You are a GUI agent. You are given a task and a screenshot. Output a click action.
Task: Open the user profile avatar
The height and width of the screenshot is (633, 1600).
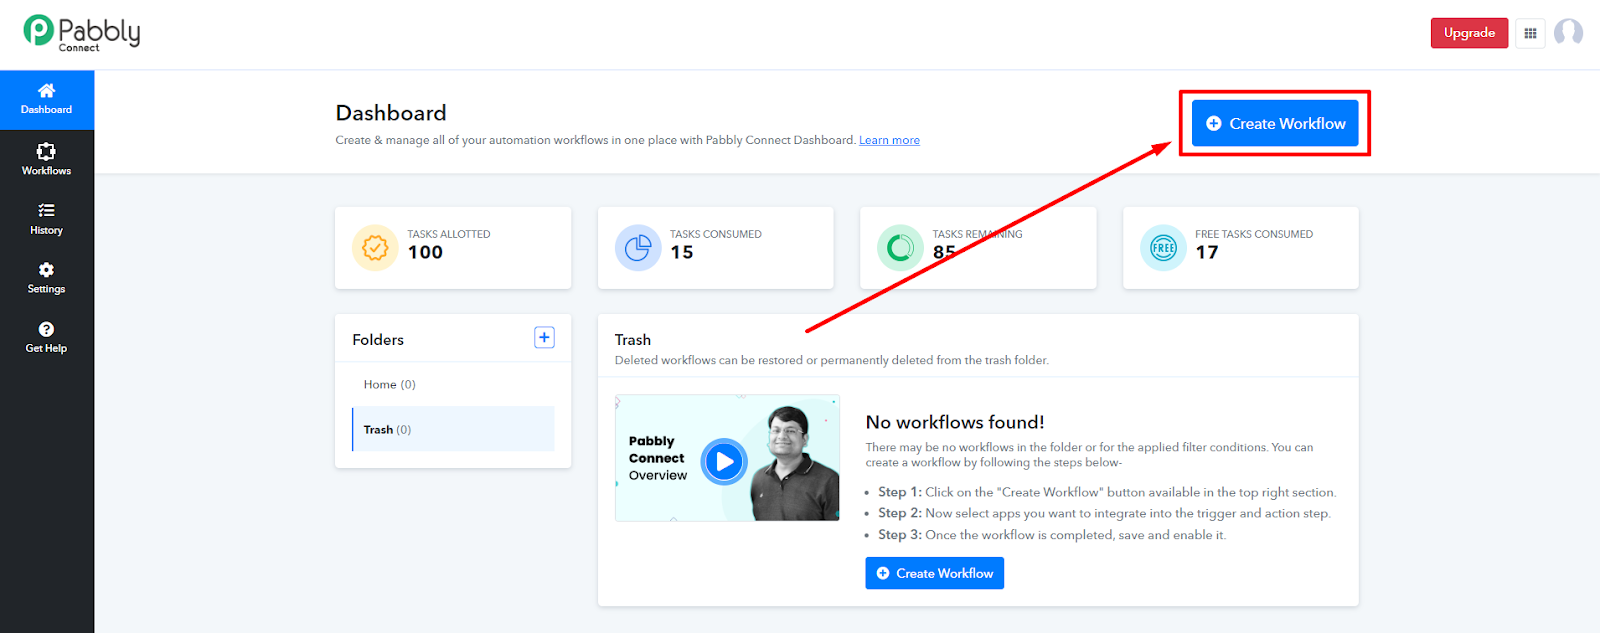tap(1568, 33)
